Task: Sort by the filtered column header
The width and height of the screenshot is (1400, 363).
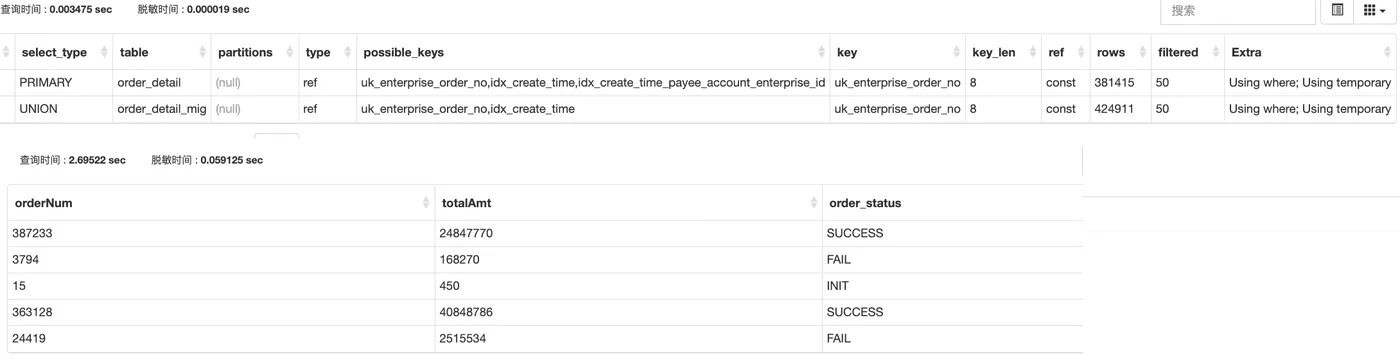Action: (1187, 52)
